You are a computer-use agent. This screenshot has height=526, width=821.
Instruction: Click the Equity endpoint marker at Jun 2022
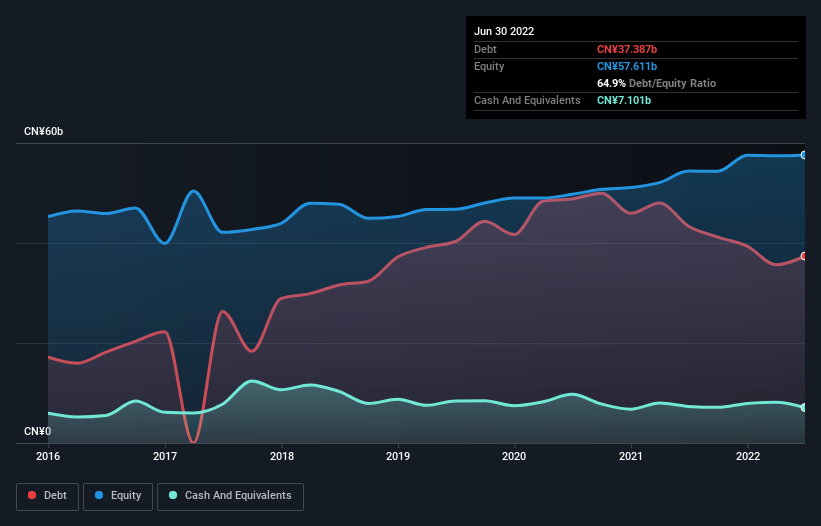click(804, 155)
